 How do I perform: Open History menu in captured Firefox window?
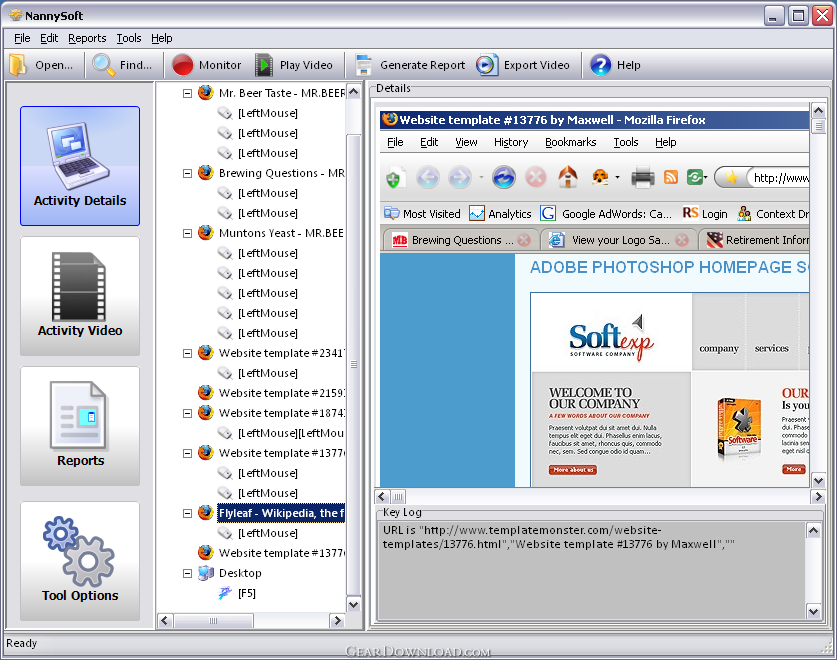(x=511, y=142)
